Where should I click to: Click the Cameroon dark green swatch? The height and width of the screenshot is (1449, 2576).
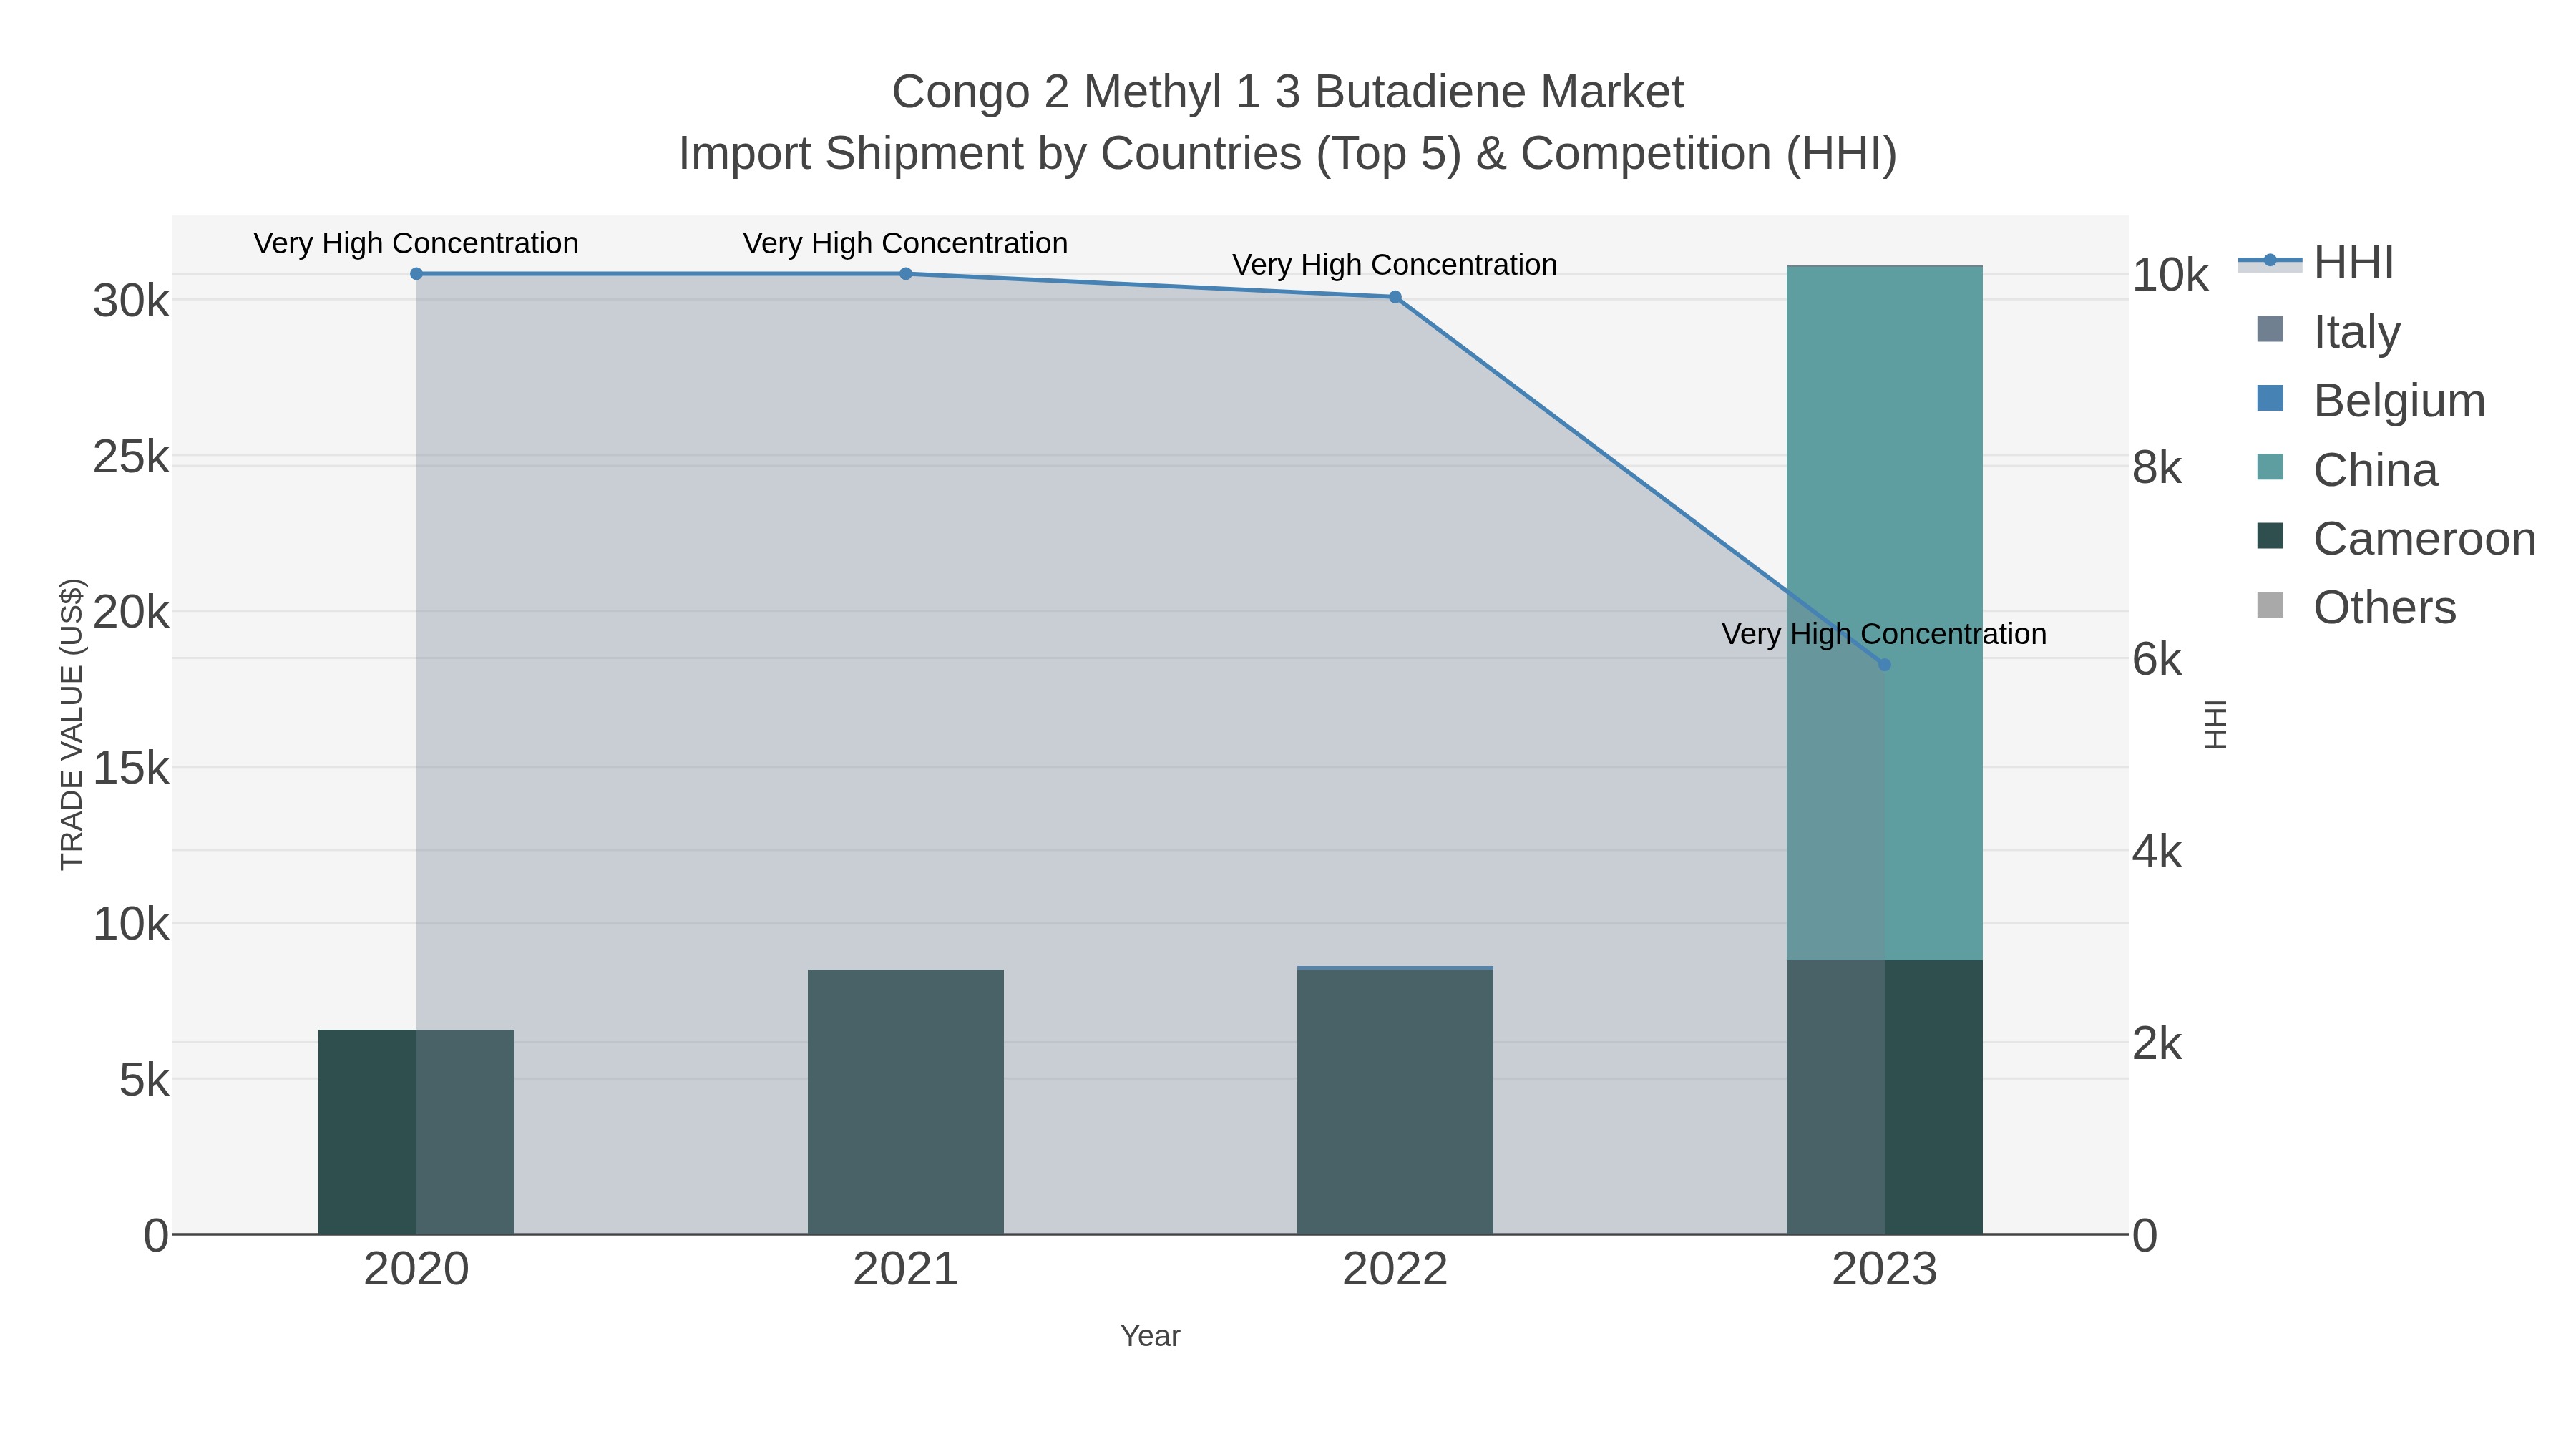tap(2270, 536)
